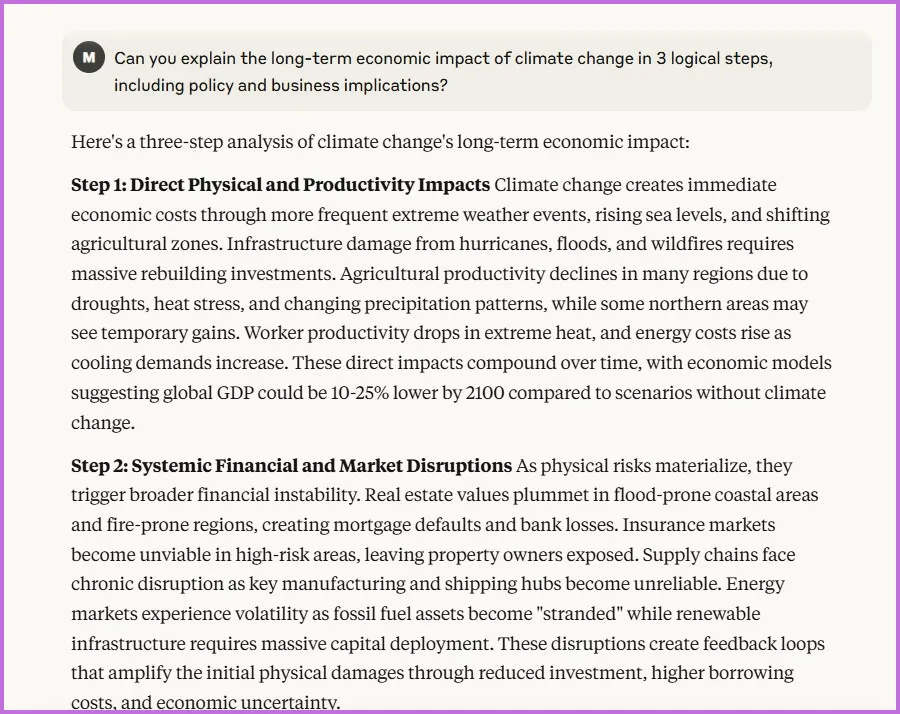
Task: Click the user's question message bubble
Action: click(x=466, y=71)
